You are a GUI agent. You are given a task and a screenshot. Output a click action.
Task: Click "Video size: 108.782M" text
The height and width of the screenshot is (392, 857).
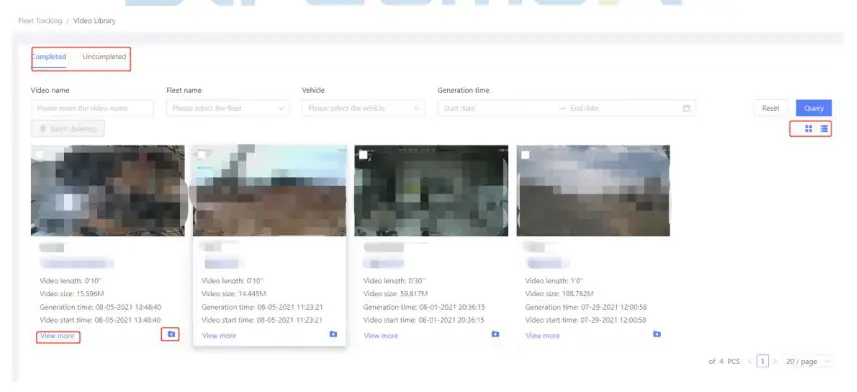point(559,294)
